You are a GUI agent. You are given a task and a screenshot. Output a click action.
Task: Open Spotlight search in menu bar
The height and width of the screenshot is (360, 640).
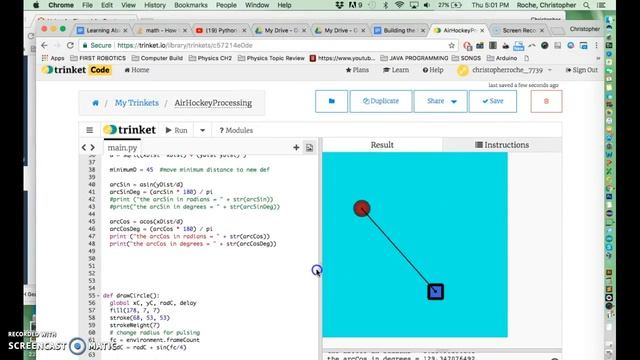pyautogui.click(x=586, y=5)
